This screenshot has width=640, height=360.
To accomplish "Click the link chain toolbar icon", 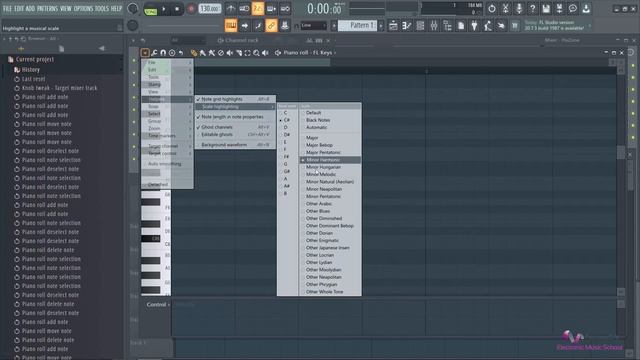I will 271,26.
